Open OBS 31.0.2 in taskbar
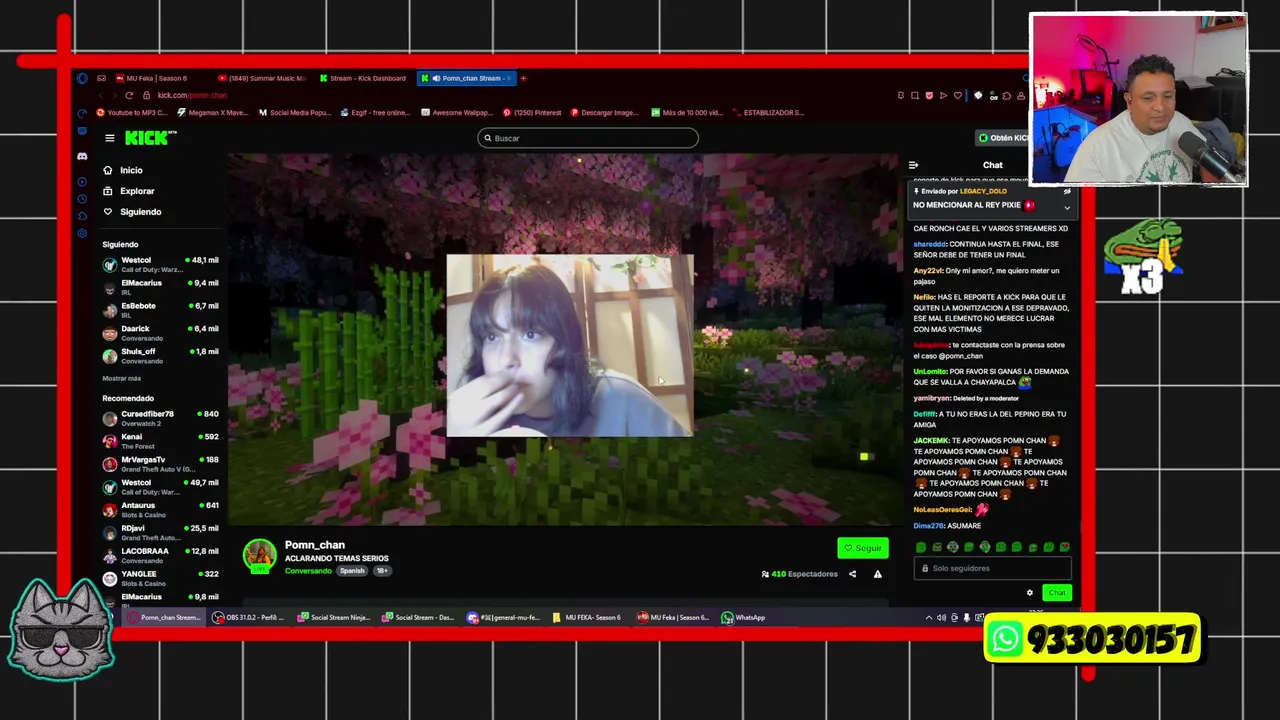This screenshot has width=1280, height=720. [248, 617]
